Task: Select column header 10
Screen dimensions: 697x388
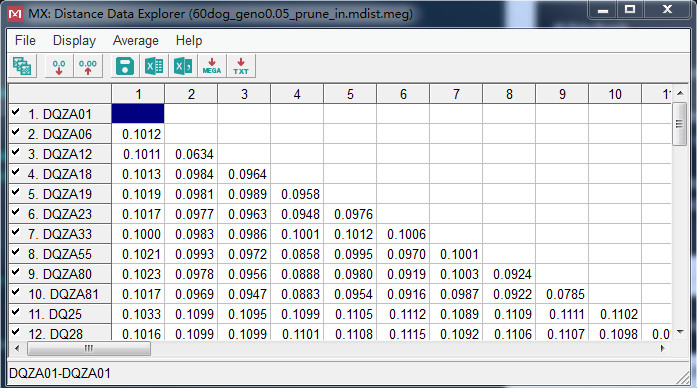Action: pyautogui.click(x=615, y=94)
